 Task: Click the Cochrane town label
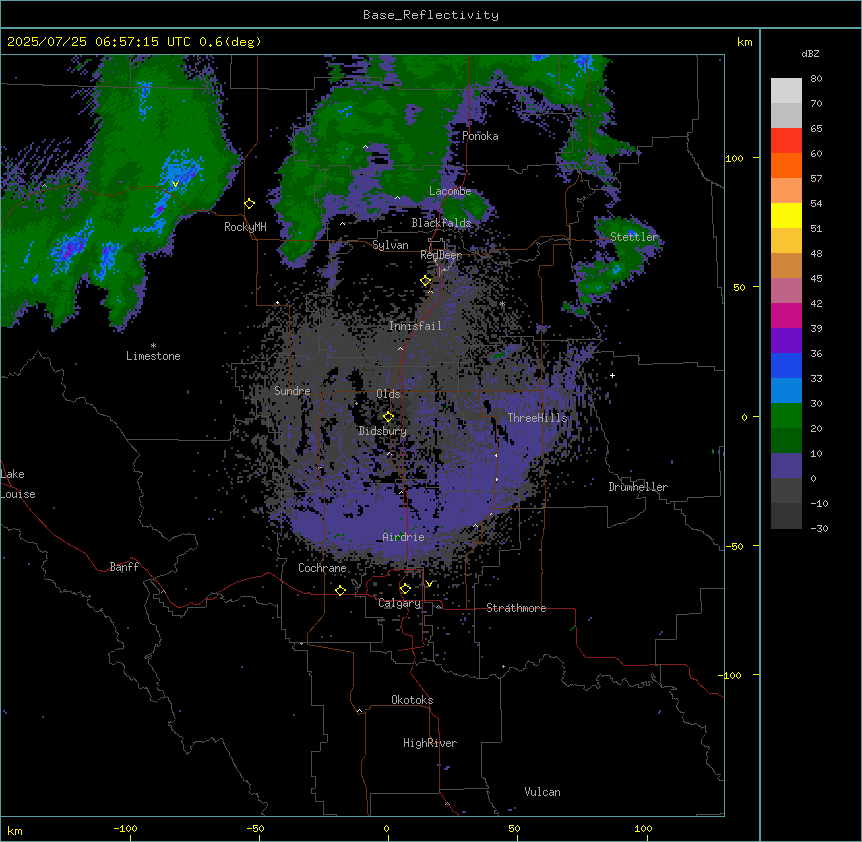click(322, 568)
